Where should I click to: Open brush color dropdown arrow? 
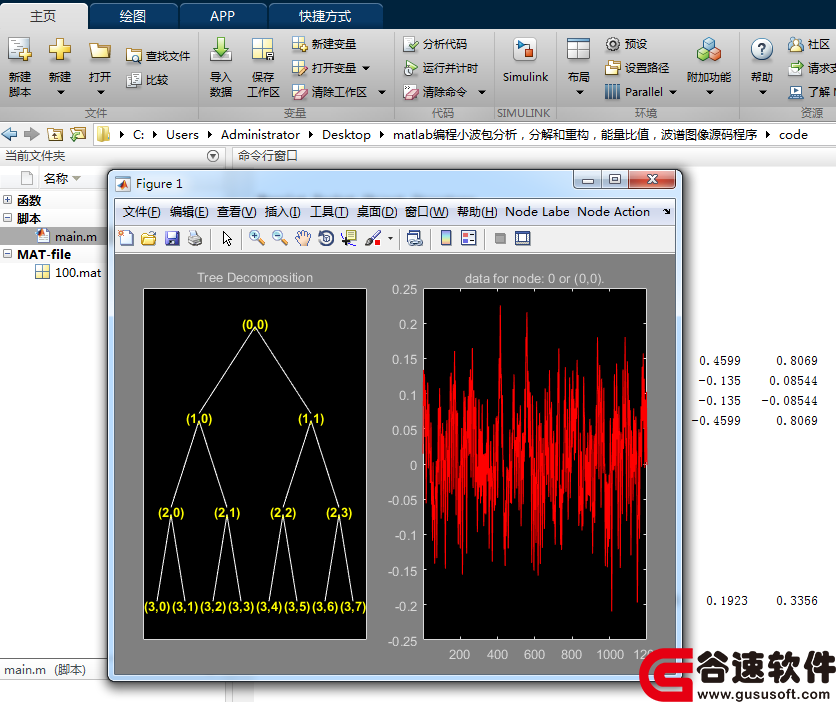point(390,238)
